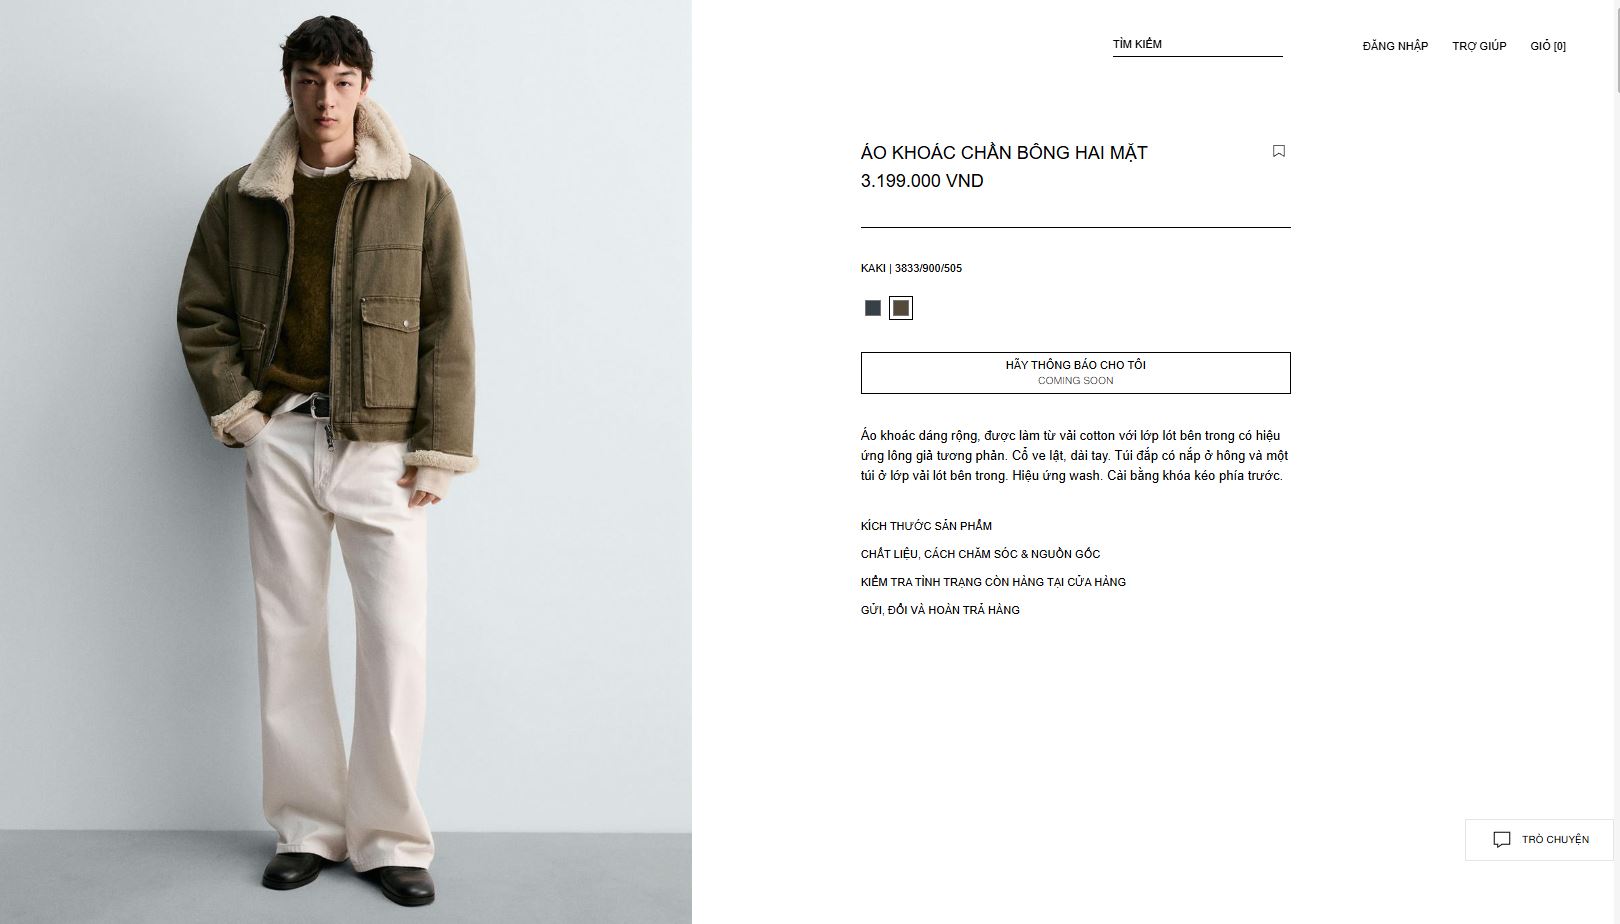Click the product title ÁO KHOÁC CHẦN BÔNG HAI MẶT
The height and width of the screenshot is (924, 1620).
1004,153
